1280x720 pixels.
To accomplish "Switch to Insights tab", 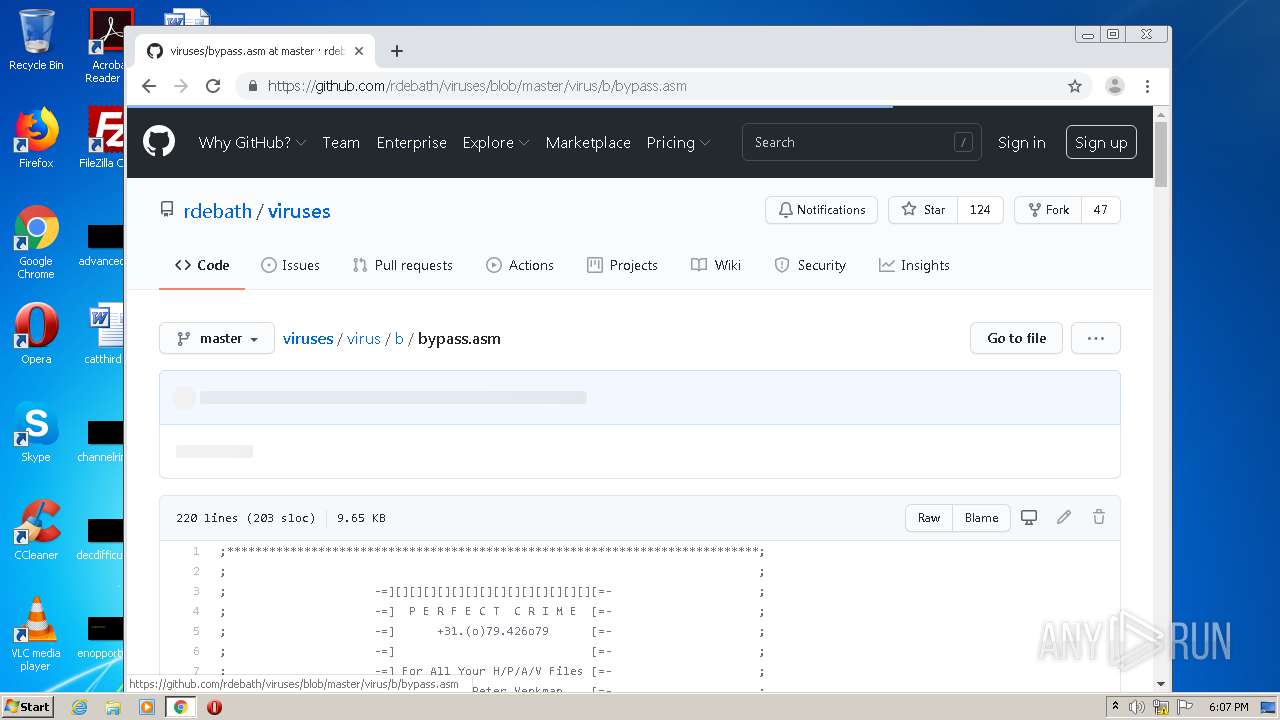I will tap(914, 265).
